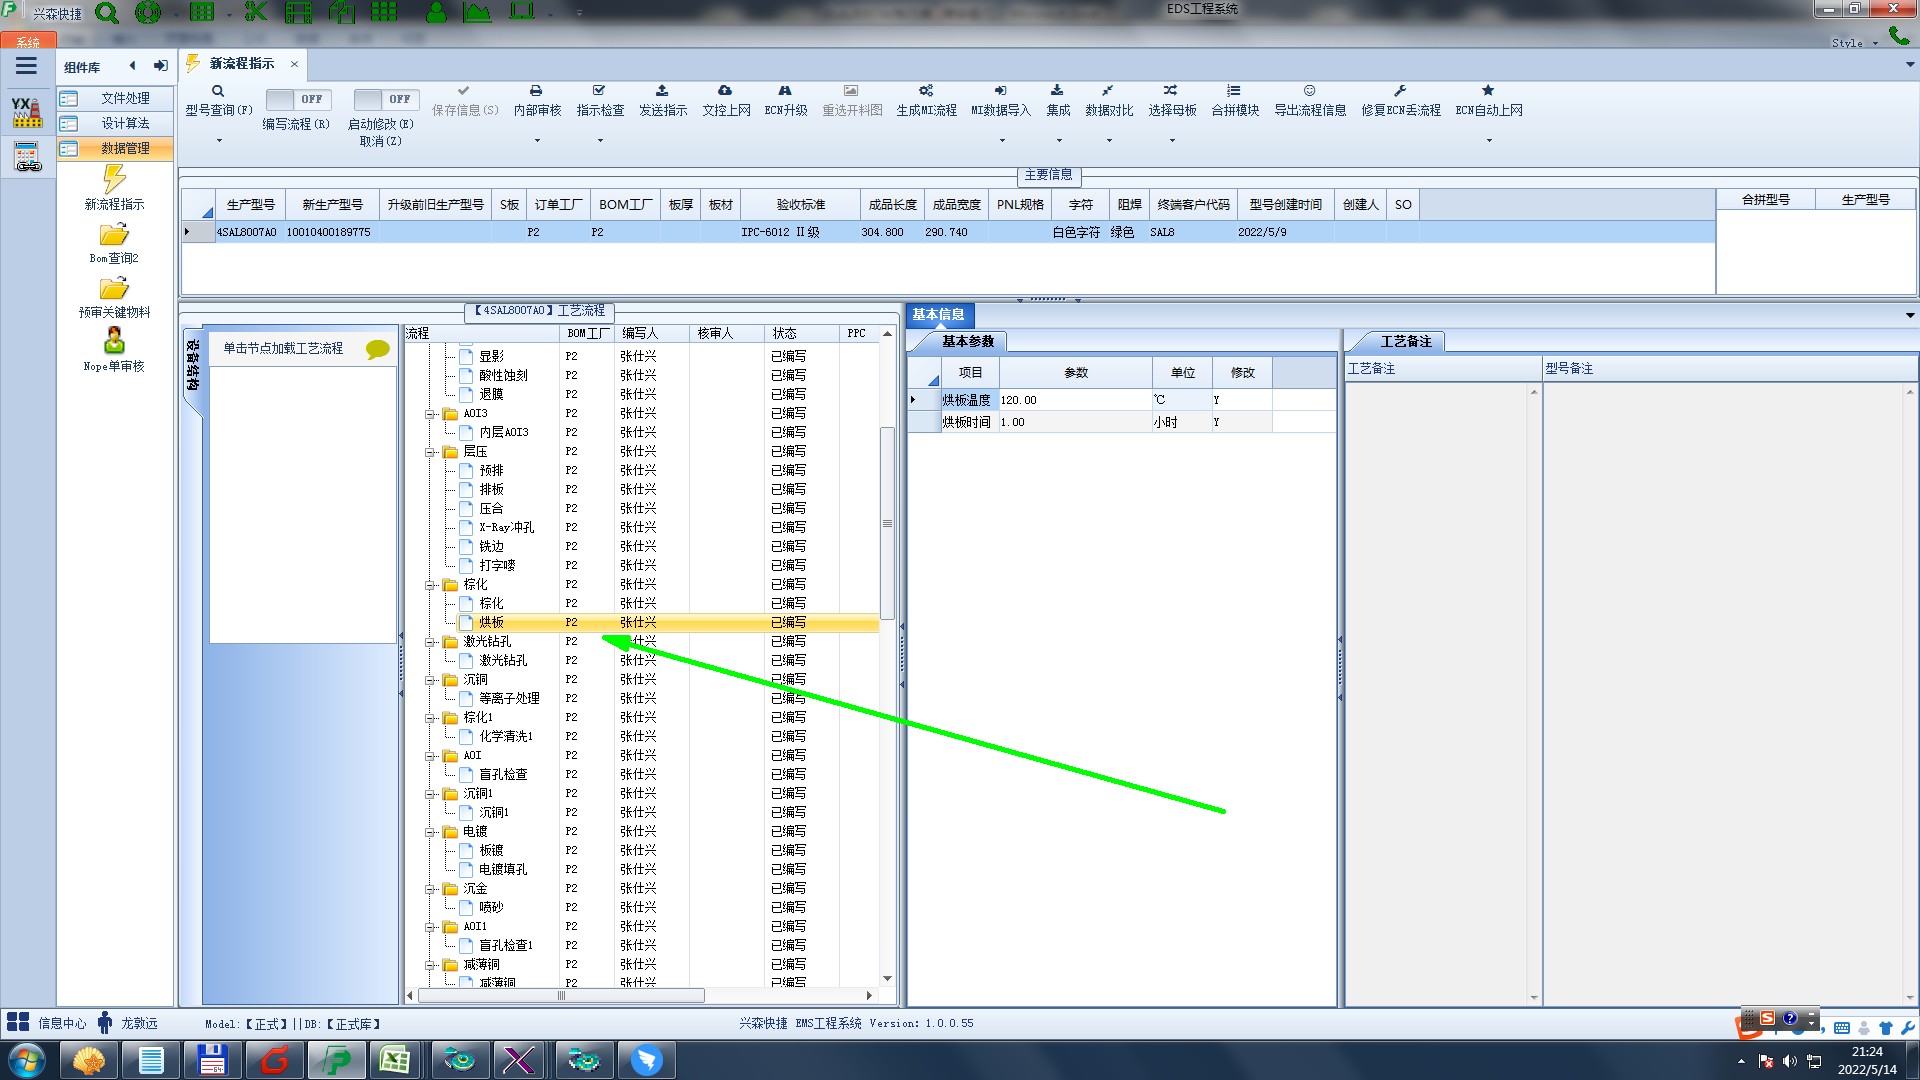The height and width of the screenshot is (1080, 1920).
Task: Click the 发送指示 toolbar icon
Action: pyautogui.click(x=661, y=91)
